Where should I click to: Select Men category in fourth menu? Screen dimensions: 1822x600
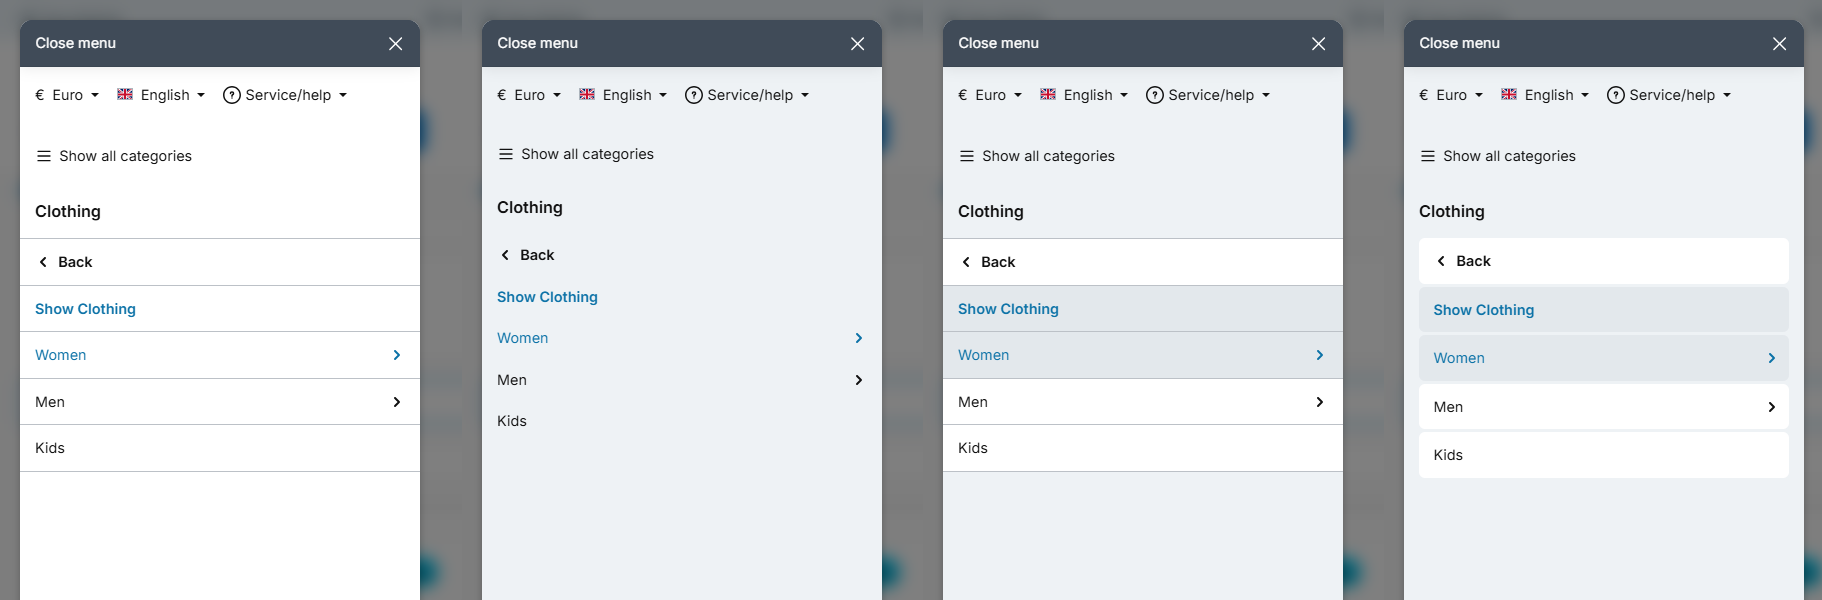1603,407
